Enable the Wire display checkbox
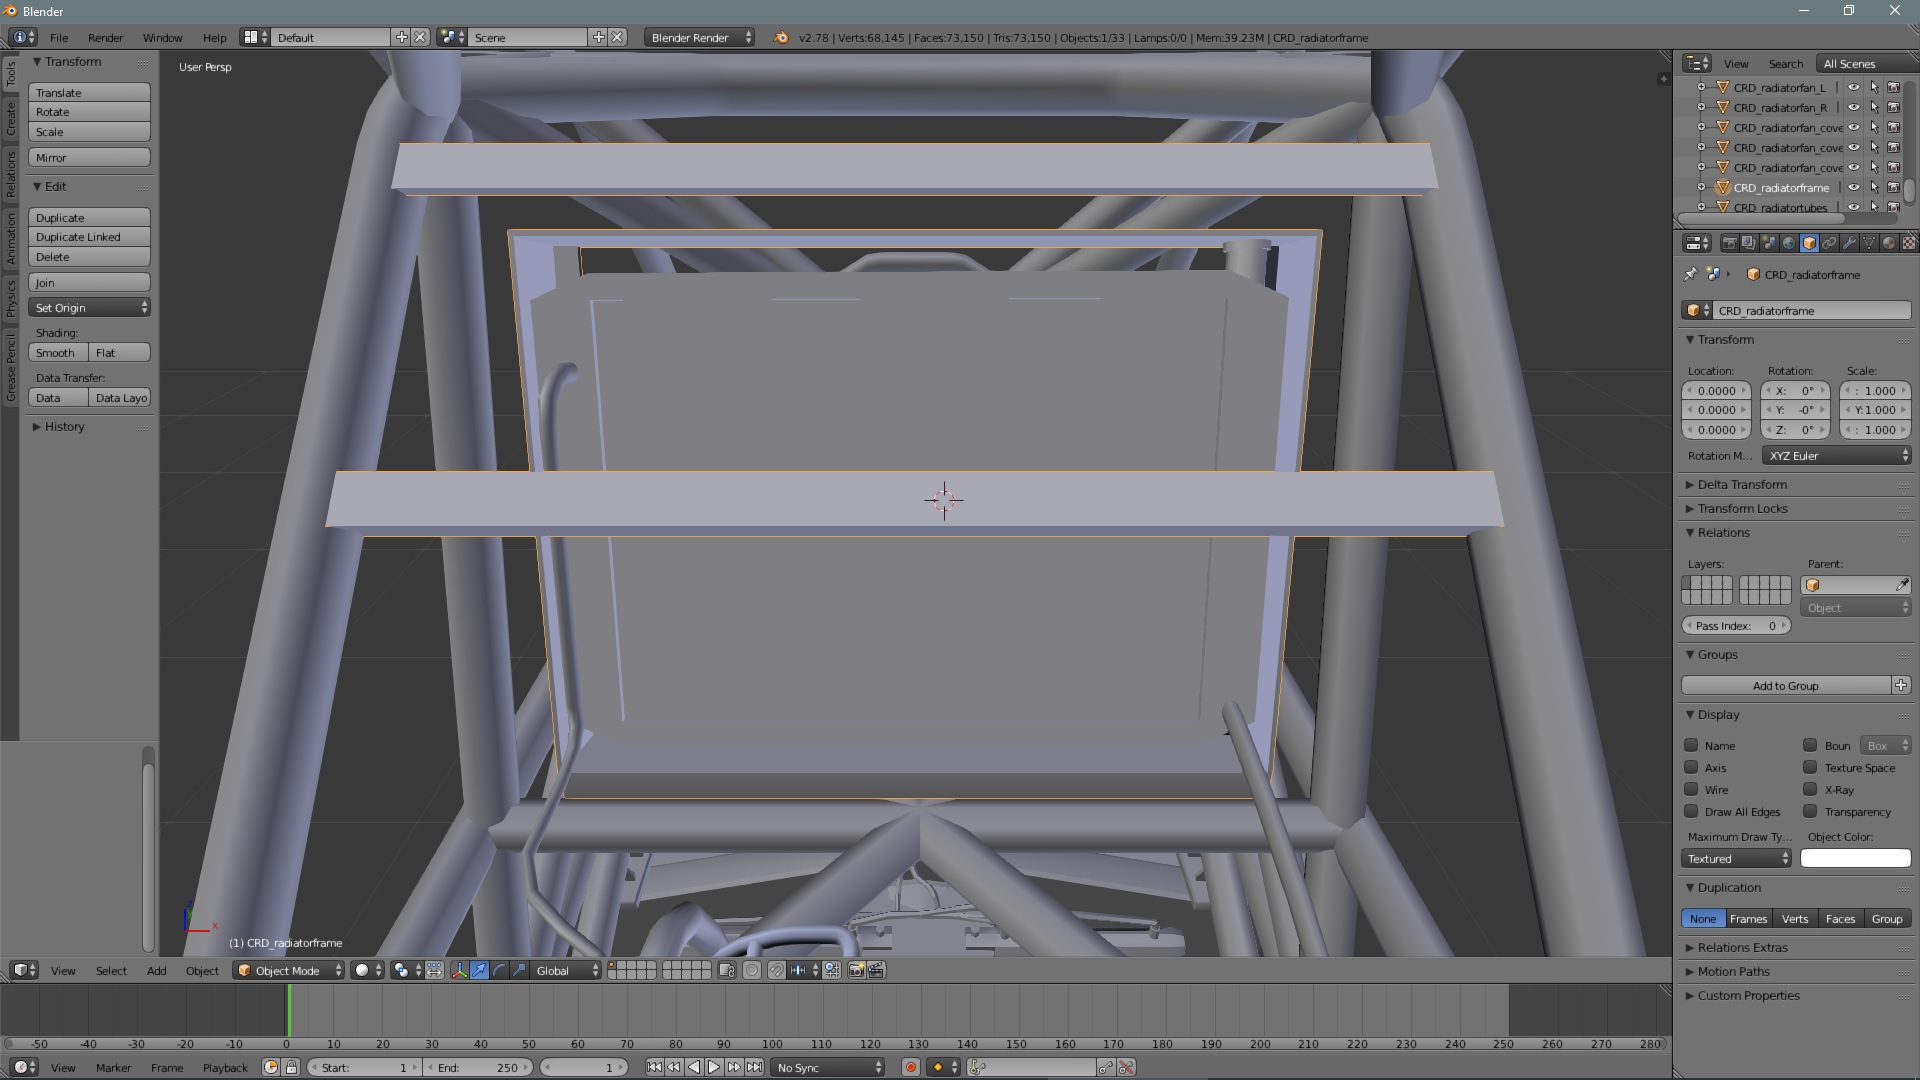Screen dimensions: 1920x1080 1691,789
